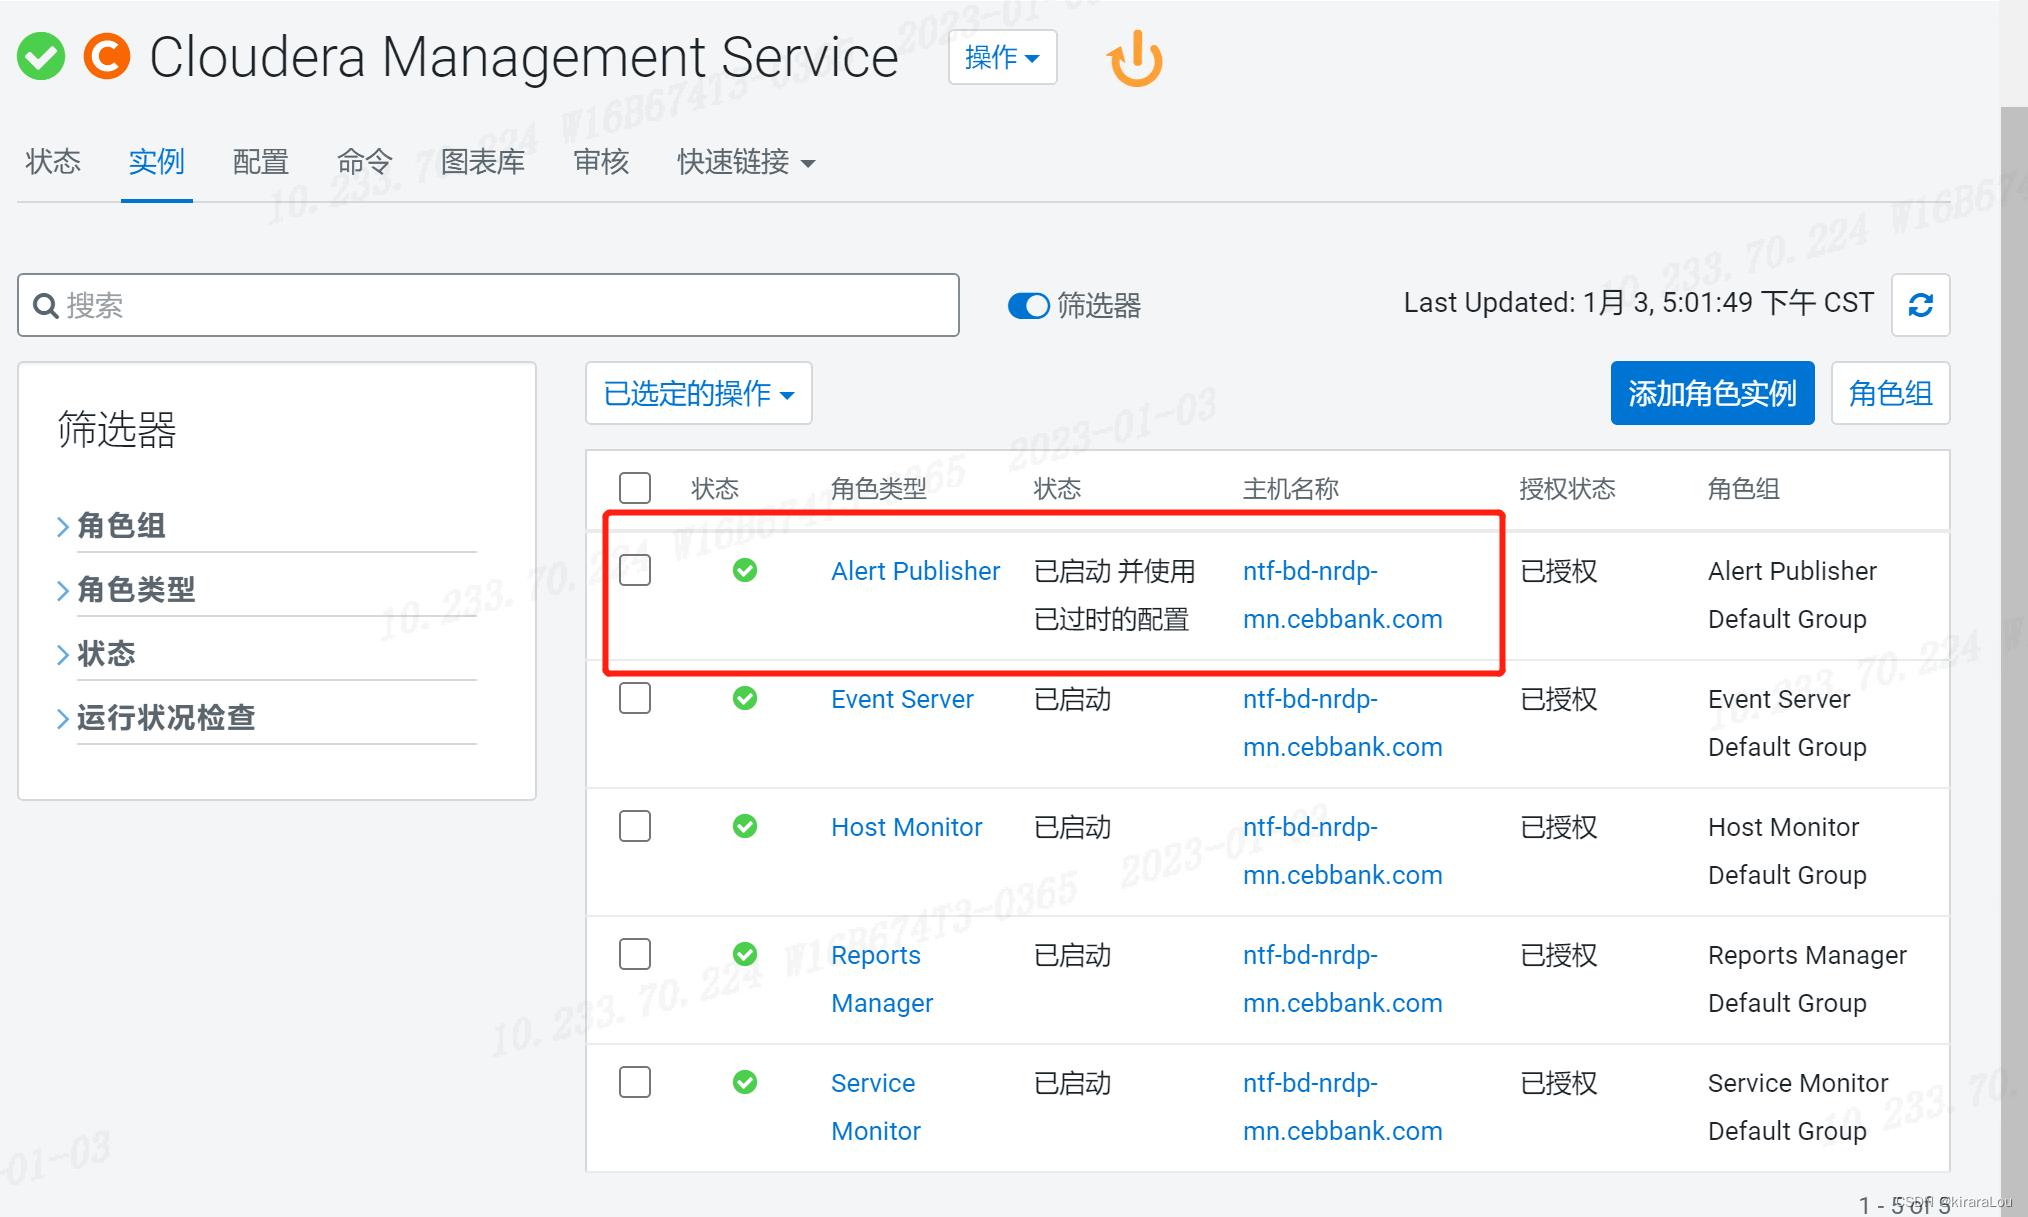Click the Last Updated timestamp text
The width and height of the screenshot is (2028, 1217).
[1638, 303]
